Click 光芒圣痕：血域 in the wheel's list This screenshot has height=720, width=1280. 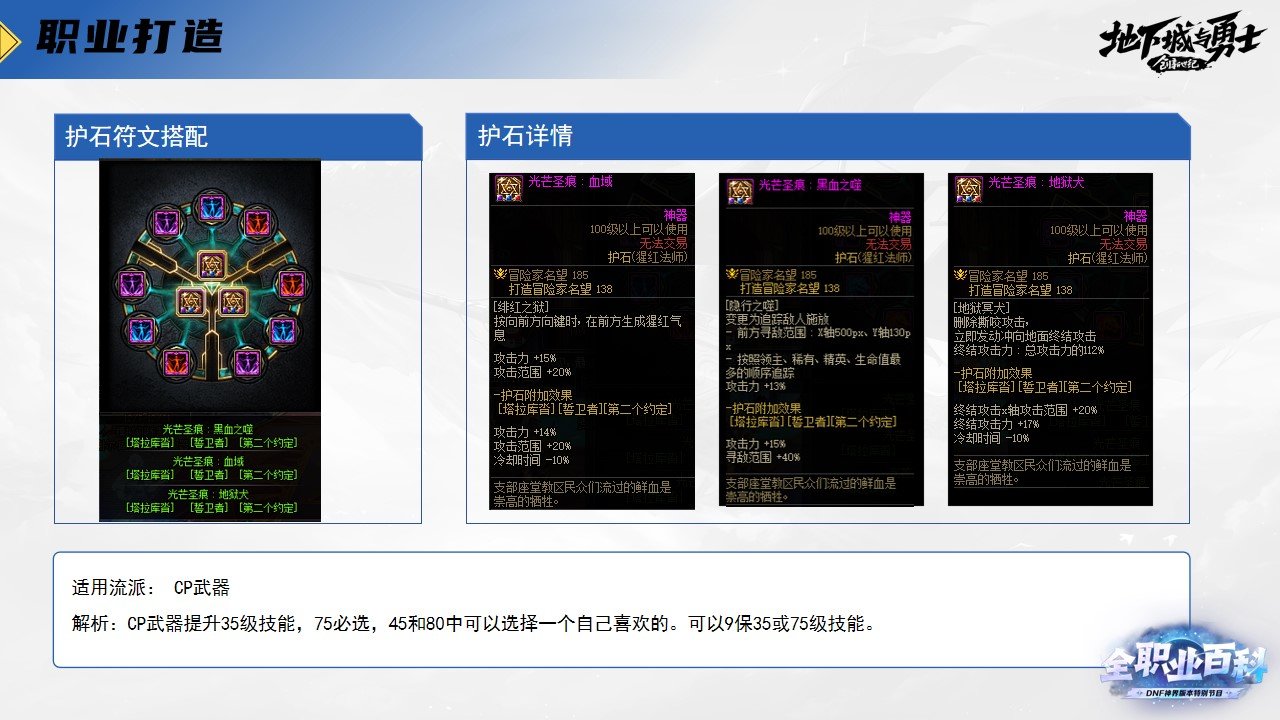click(208, 461)
